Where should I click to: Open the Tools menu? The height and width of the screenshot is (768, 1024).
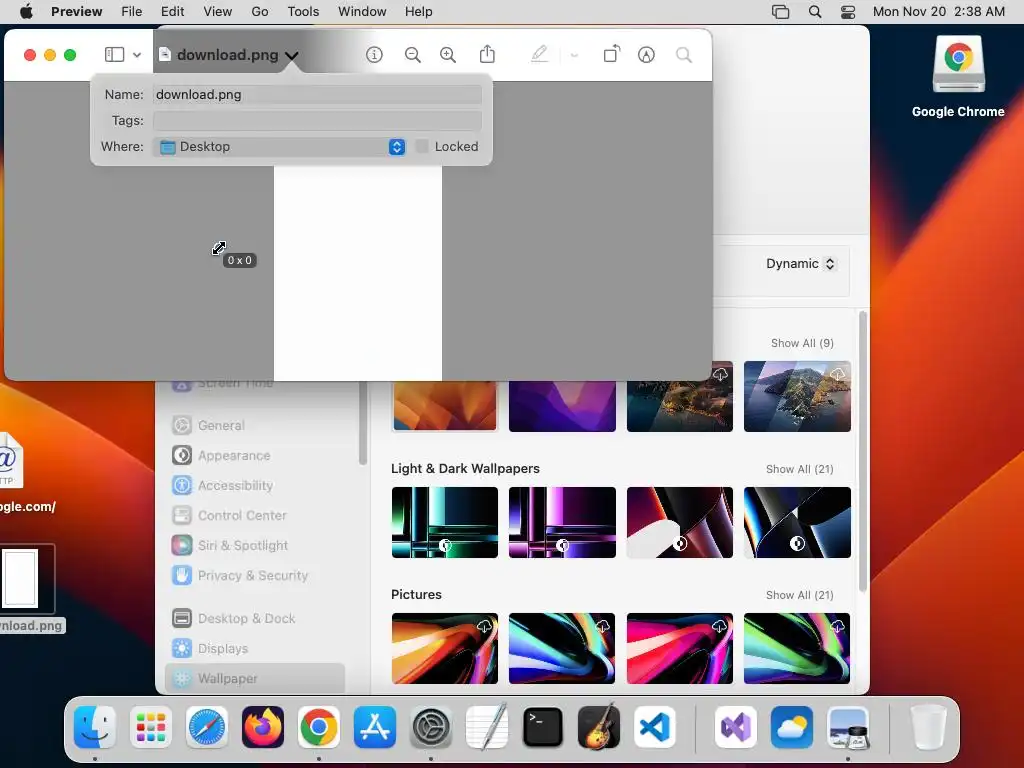point(303,12)
